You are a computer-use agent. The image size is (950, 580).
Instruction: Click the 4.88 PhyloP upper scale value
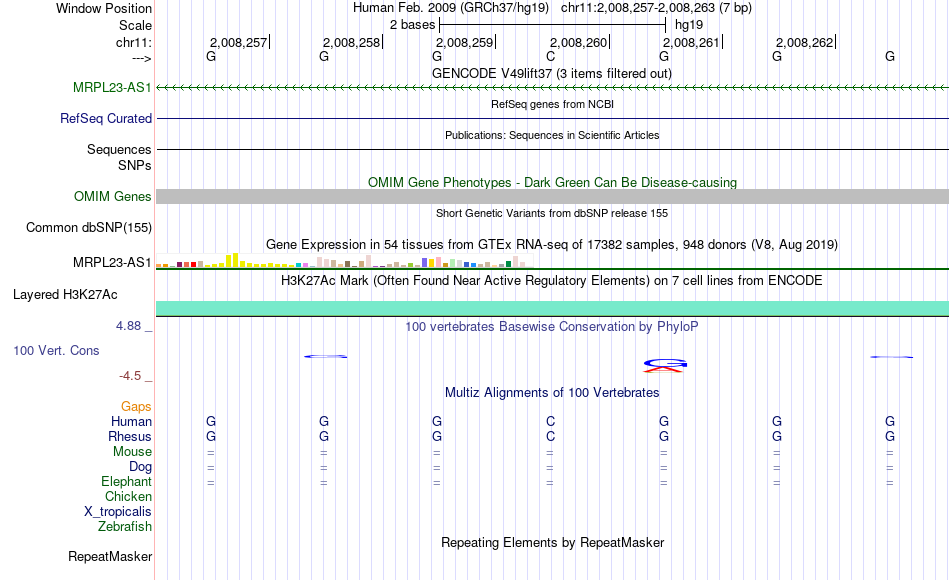(x=128, y=325)
